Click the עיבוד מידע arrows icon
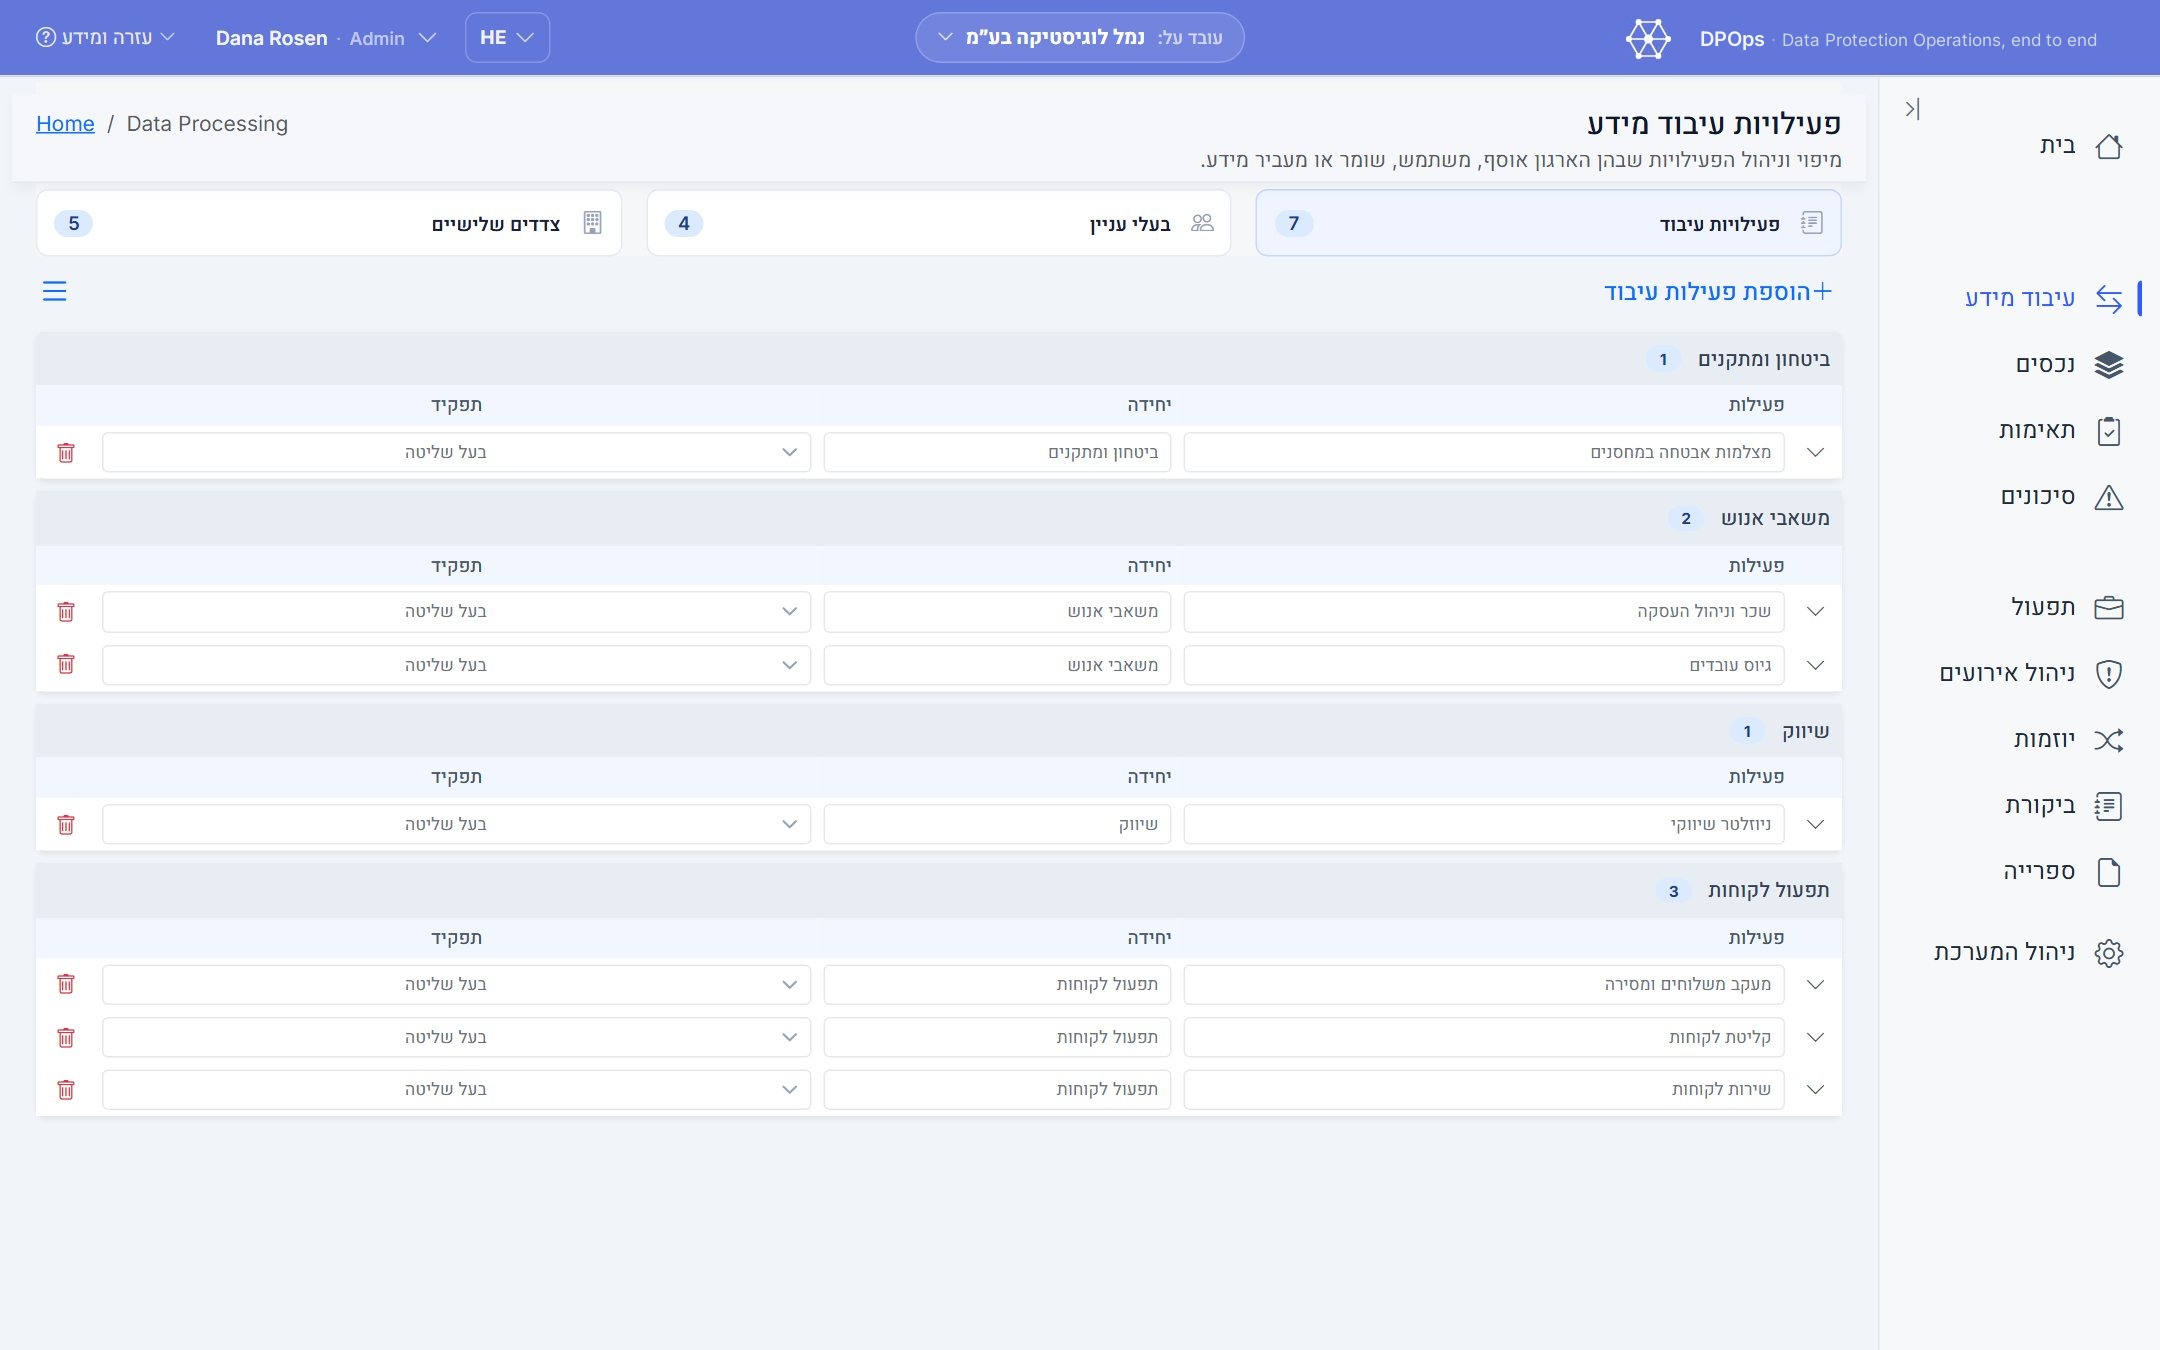The width and height of the screenshot is (2160, 1350). (x=2109, y=299)
